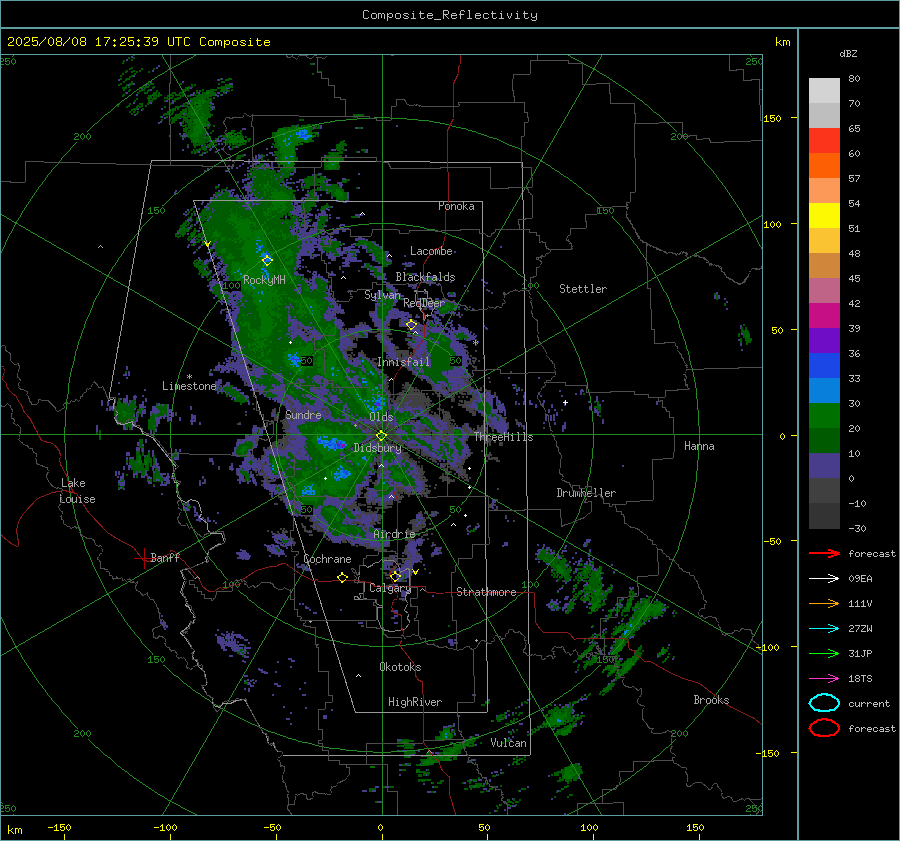Image resolution: width=900 pixels, height=841 pixels.
Task: Click the red swatch between 60 and 65 dBZ
Action: click(824, 141)
